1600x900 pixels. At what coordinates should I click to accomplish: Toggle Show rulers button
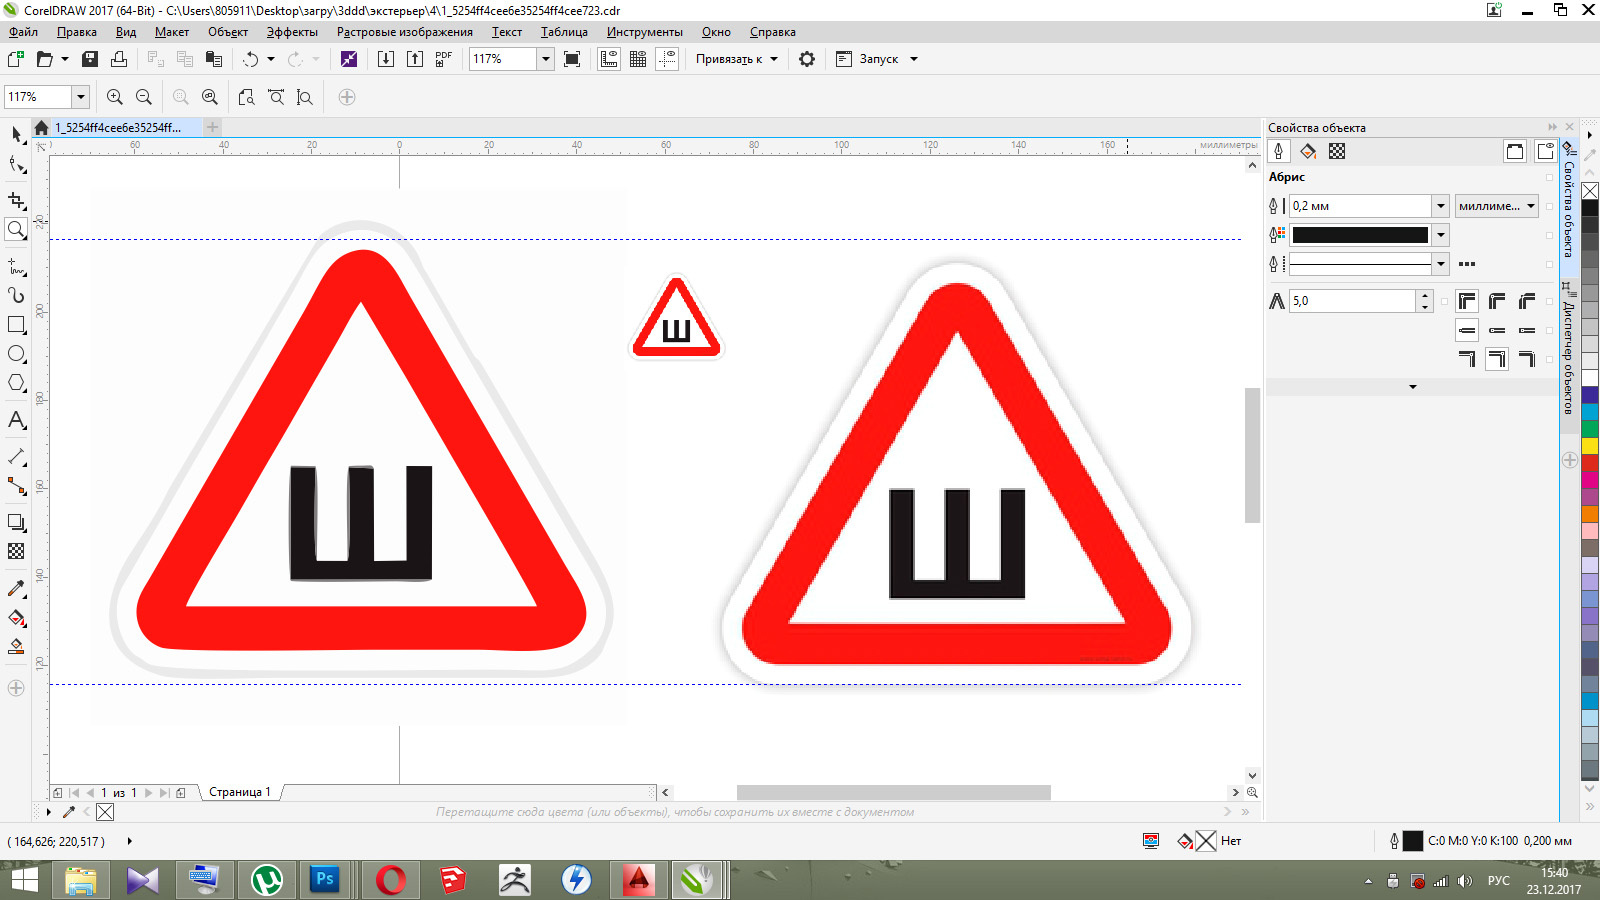coord(609,59)
